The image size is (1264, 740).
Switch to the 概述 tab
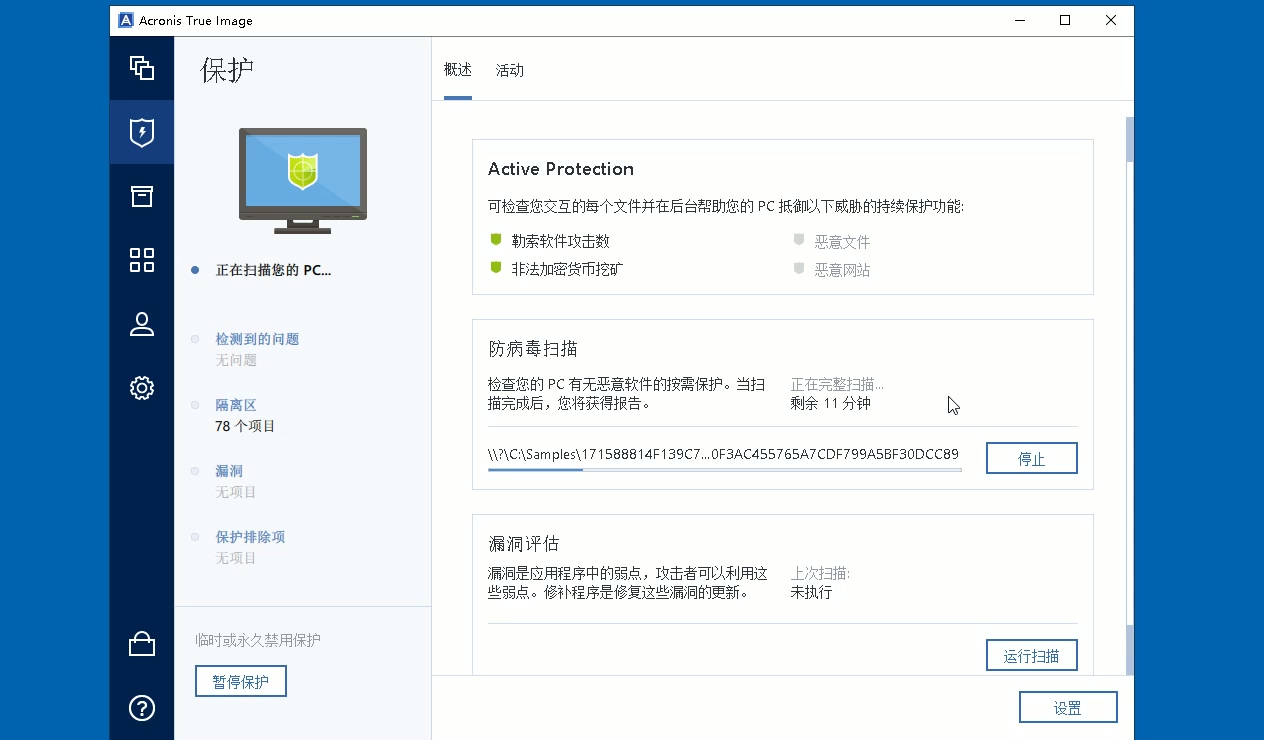coord(458,70)
